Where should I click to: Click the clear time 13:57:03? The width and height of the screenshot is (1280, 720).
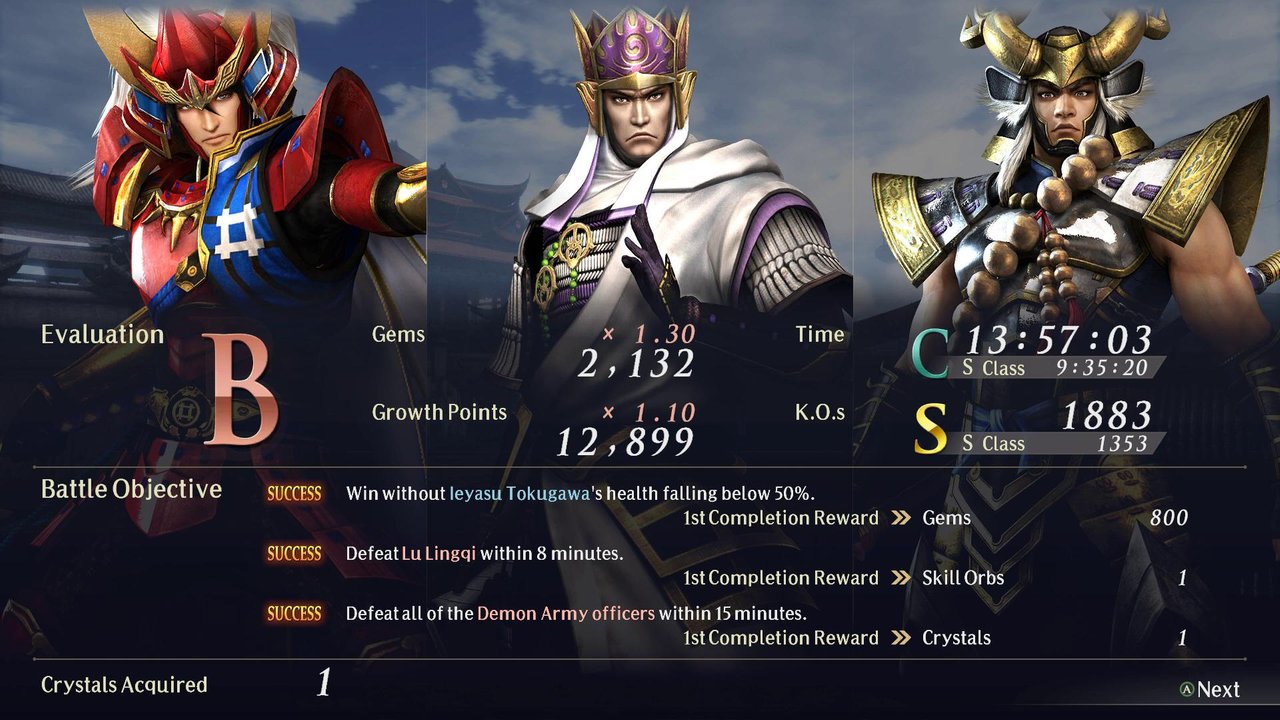coord(1059,338)
